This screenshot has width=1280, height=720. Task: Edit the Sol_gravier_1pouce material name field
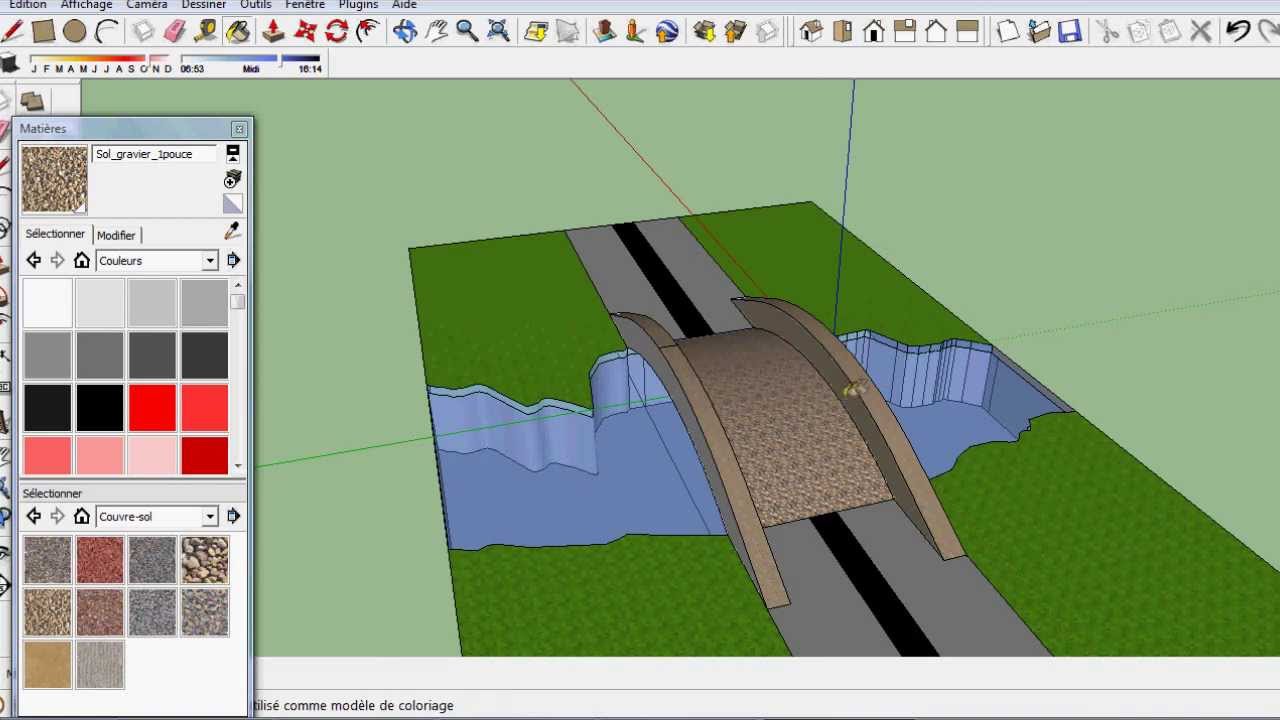tap(155, 154)
